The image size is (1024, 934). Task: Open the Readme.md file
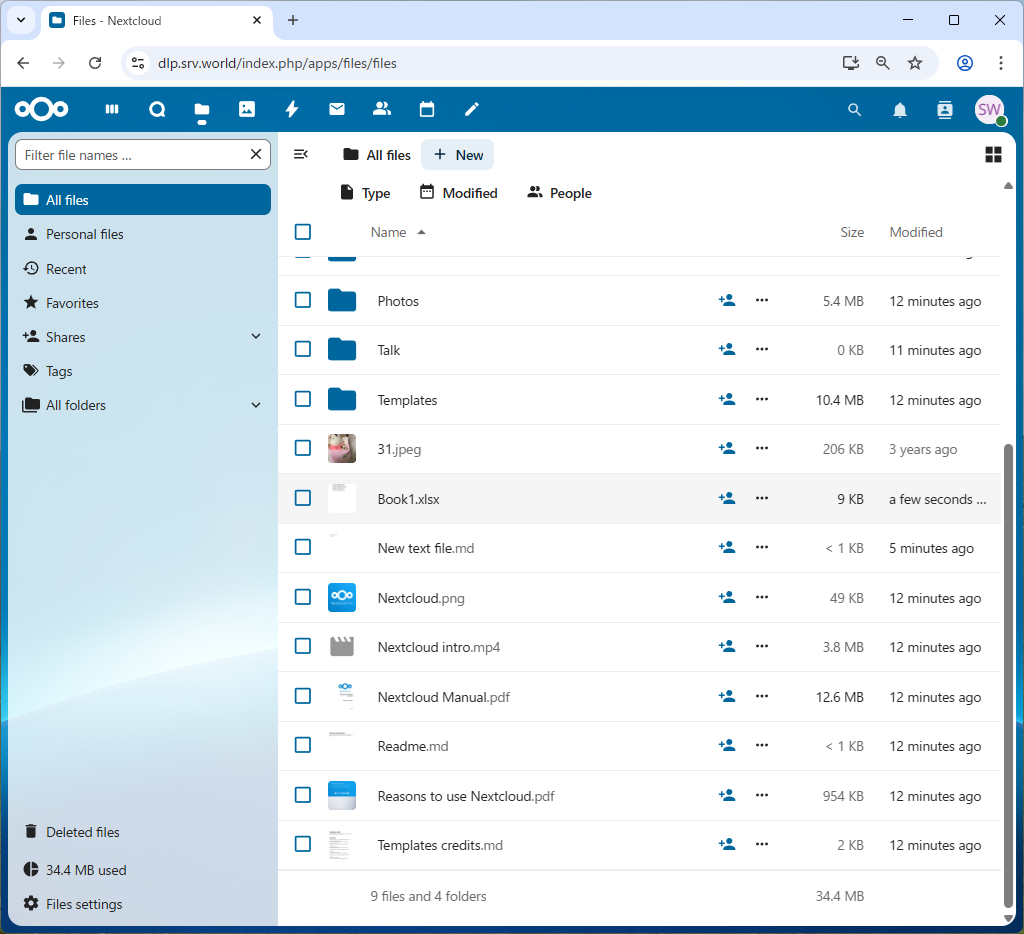pos(413,746)
